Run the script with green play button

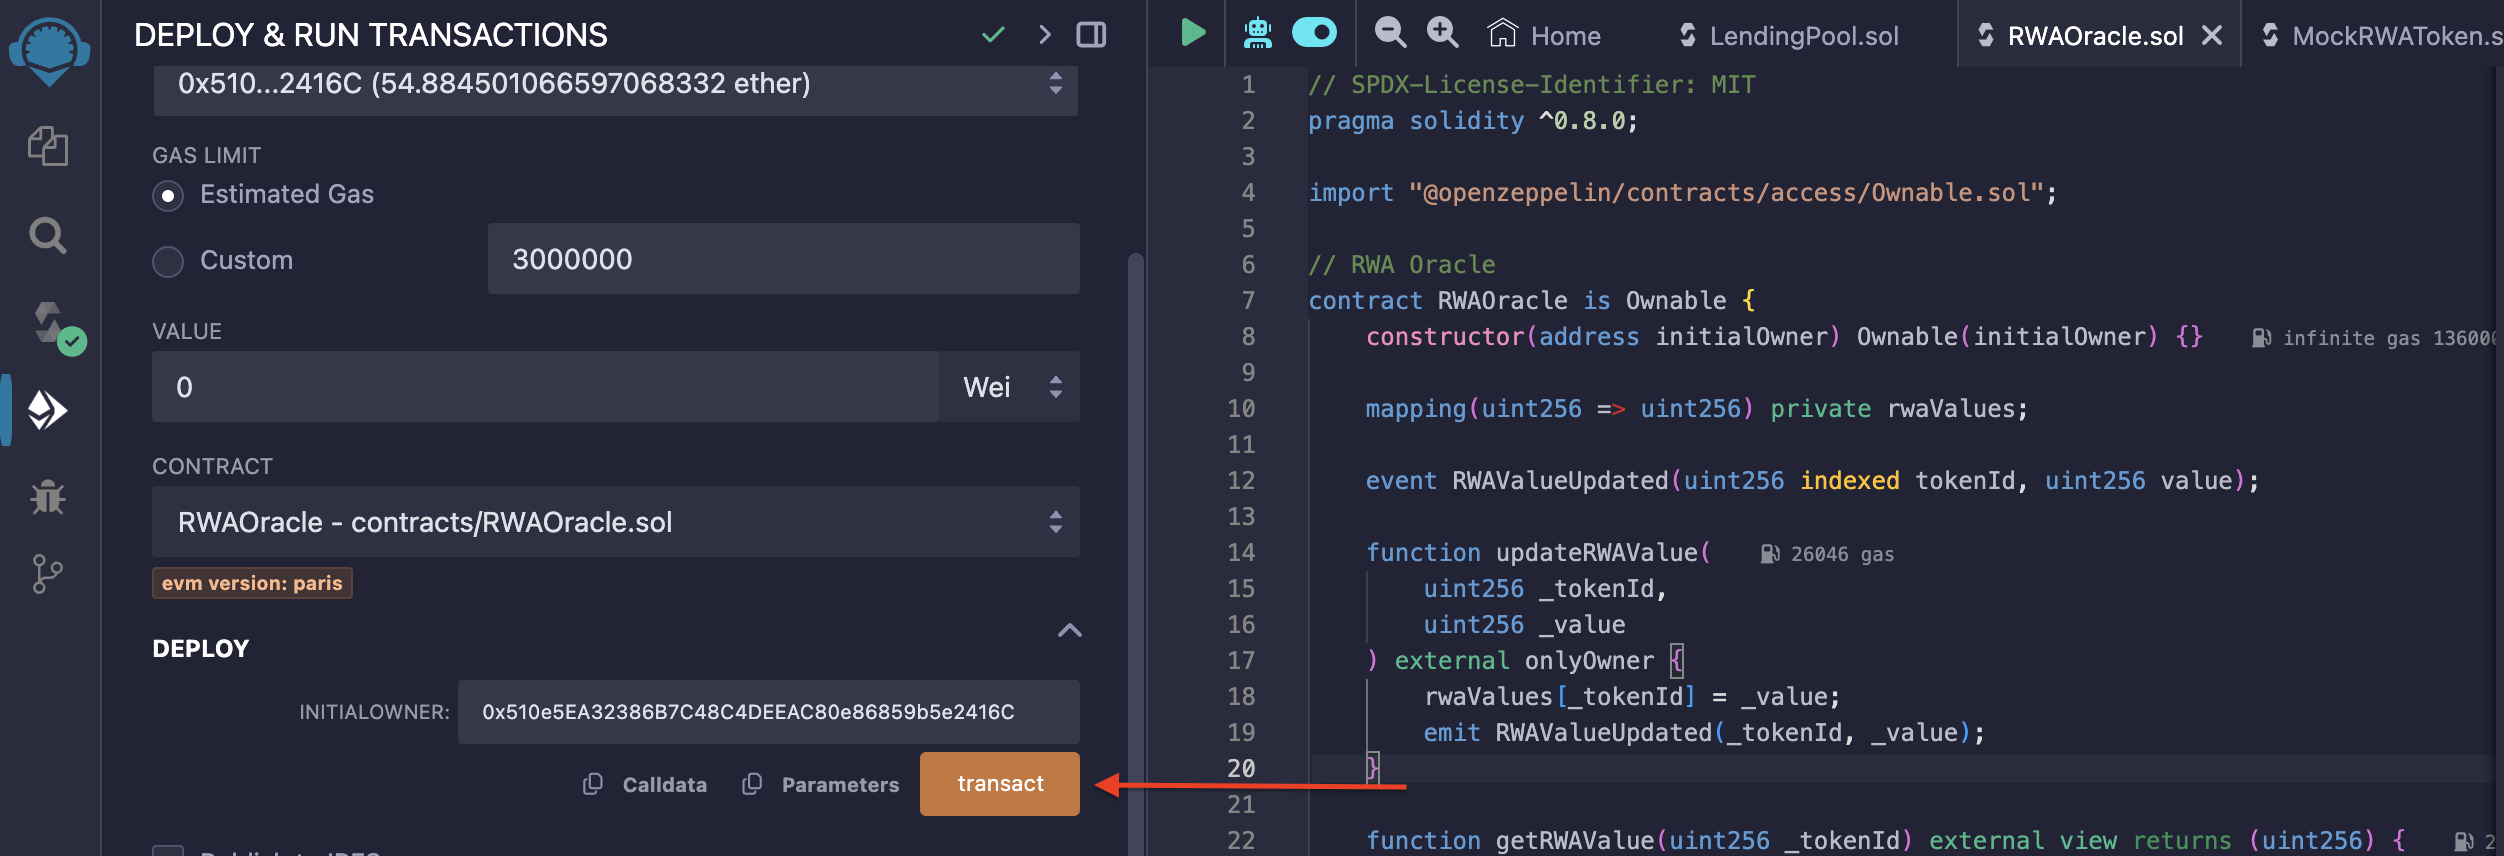point(1192,33)
